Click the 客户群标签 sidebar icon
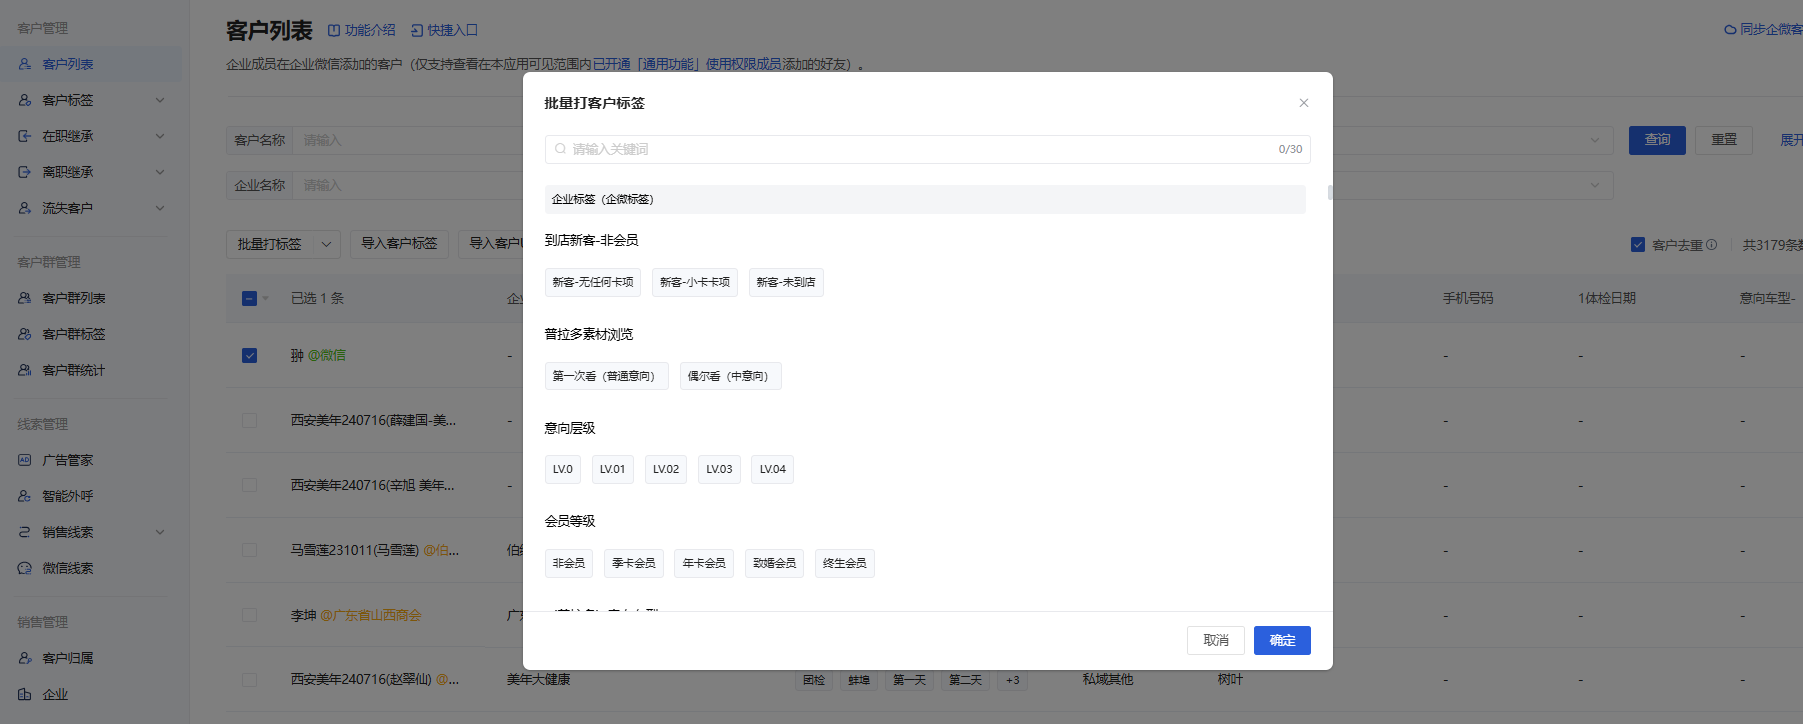Viewport: 1803px width, 724px height. [25, 334]
